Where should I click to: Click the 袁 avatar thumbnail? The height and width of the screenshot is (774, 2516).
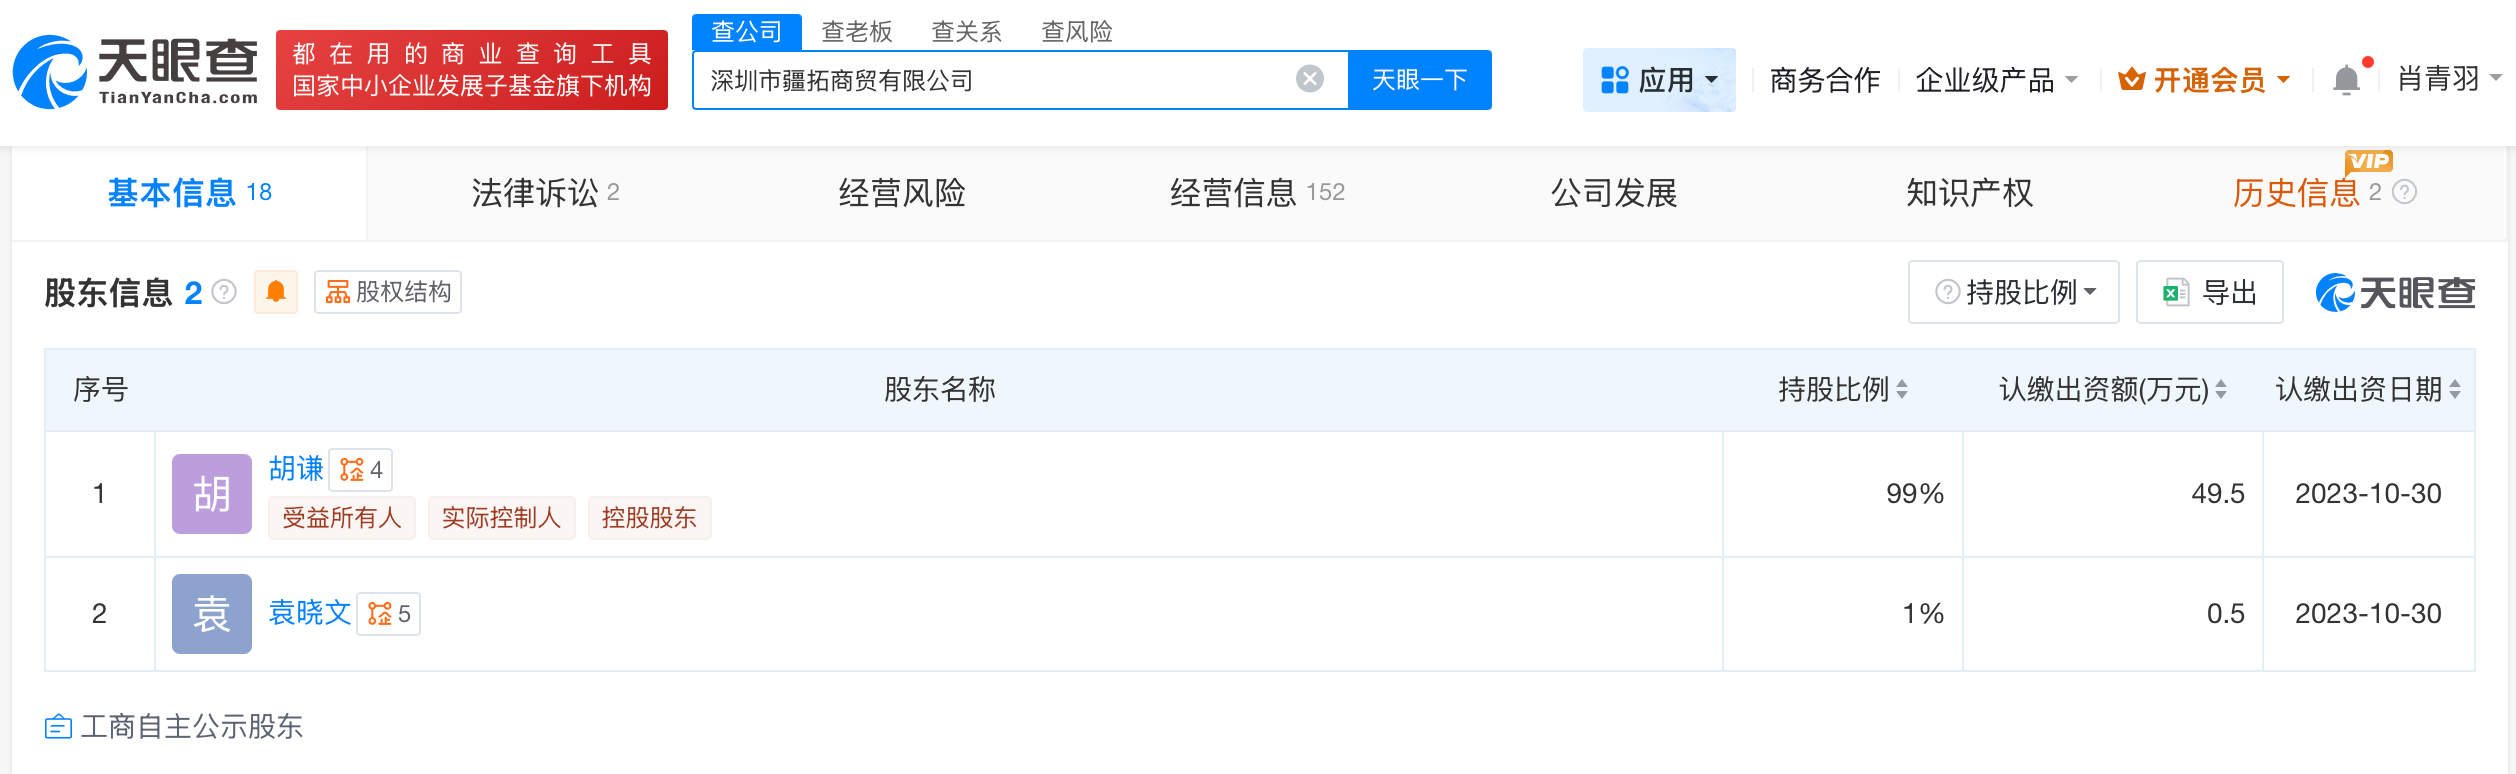point(212,614)
